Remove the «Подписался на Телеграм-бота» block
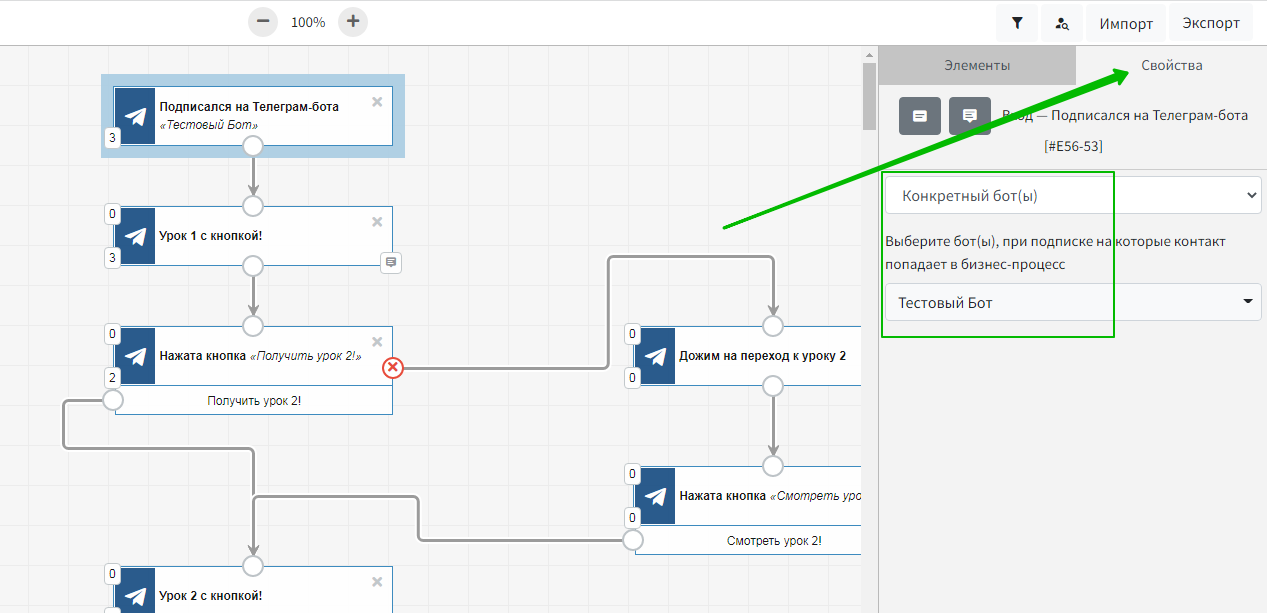Screen dimensions: 1267x613 377,102
